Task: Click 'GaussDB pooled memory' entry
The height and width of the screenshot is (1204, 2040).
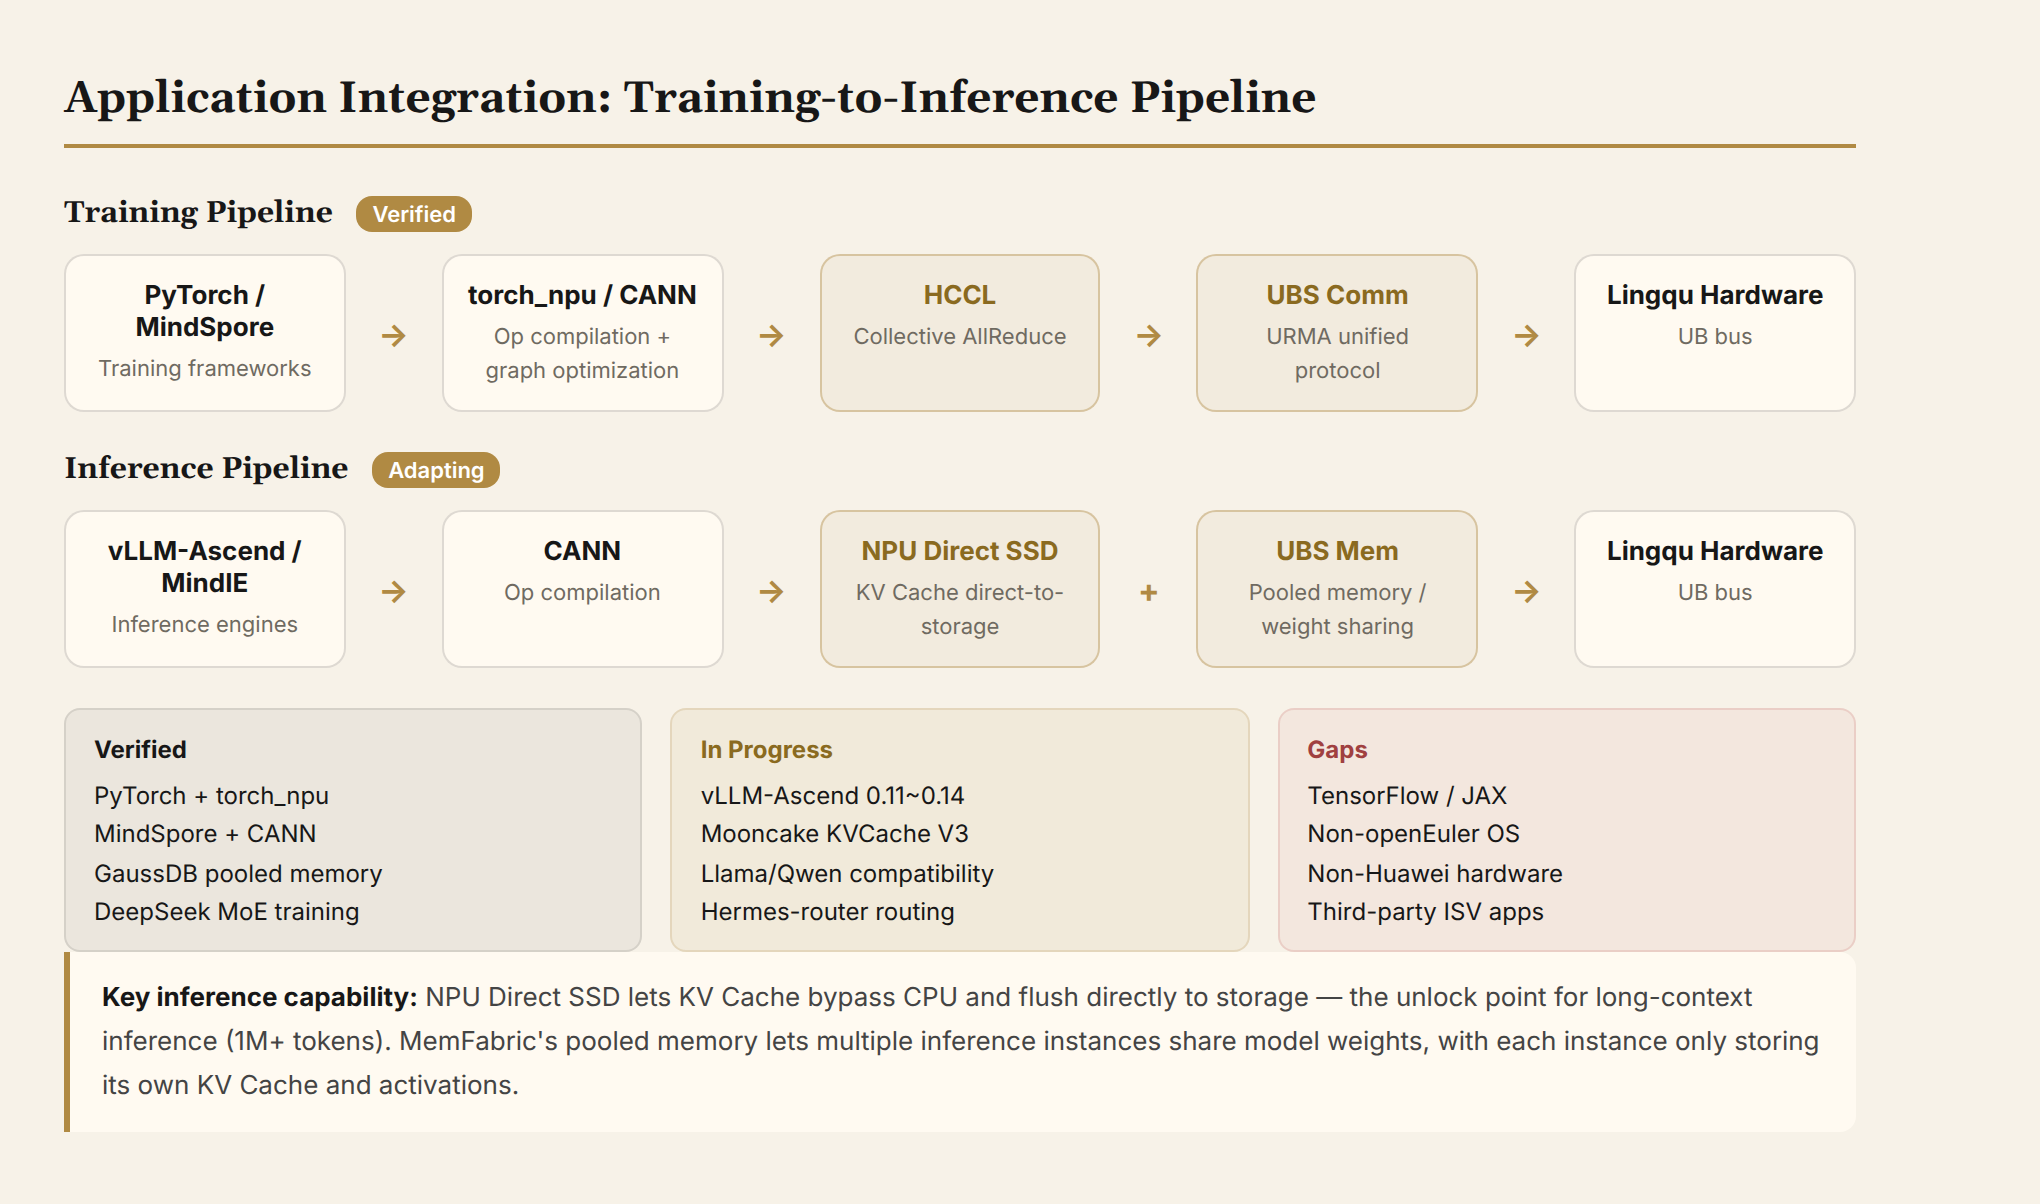Action: pyautogui.click(x=238, y=874)
